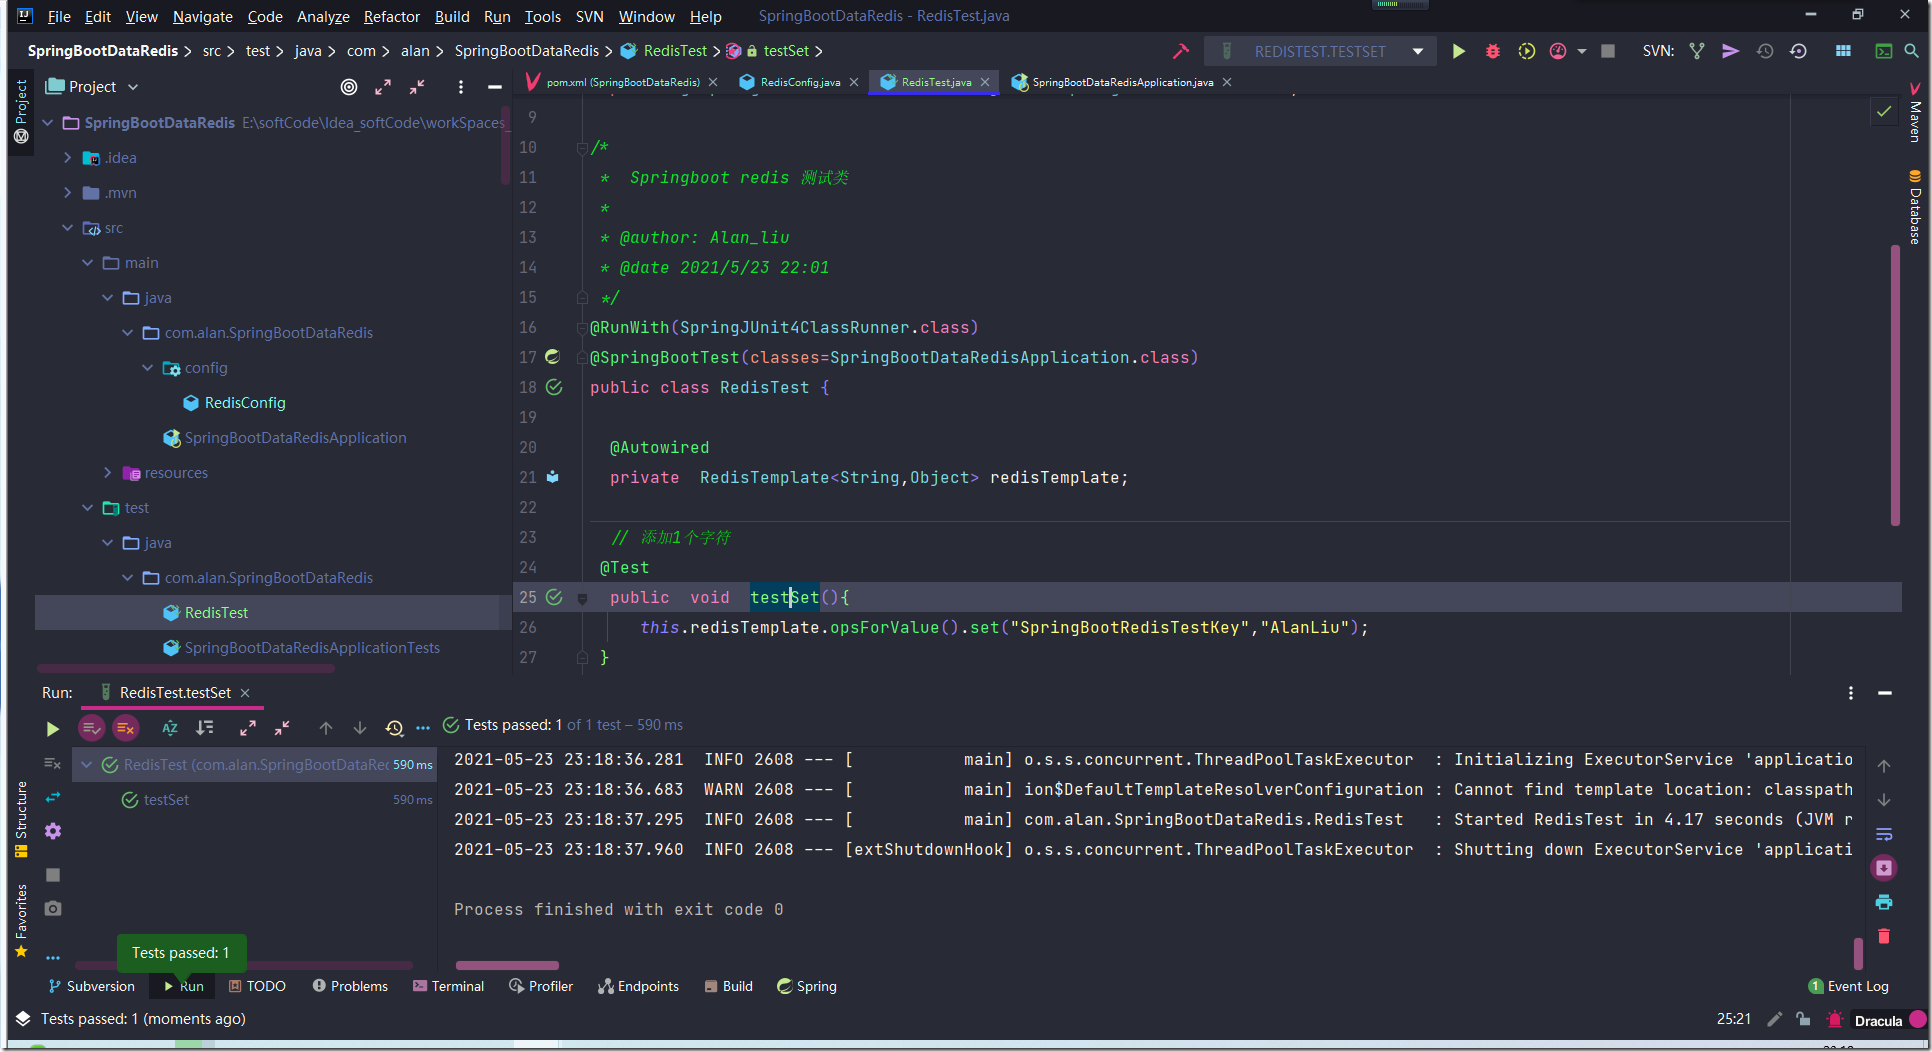The width and height of the screenshot is (1932, 1052).
Task: Click the console horizontal scrollbar
Action: (507, 965)
